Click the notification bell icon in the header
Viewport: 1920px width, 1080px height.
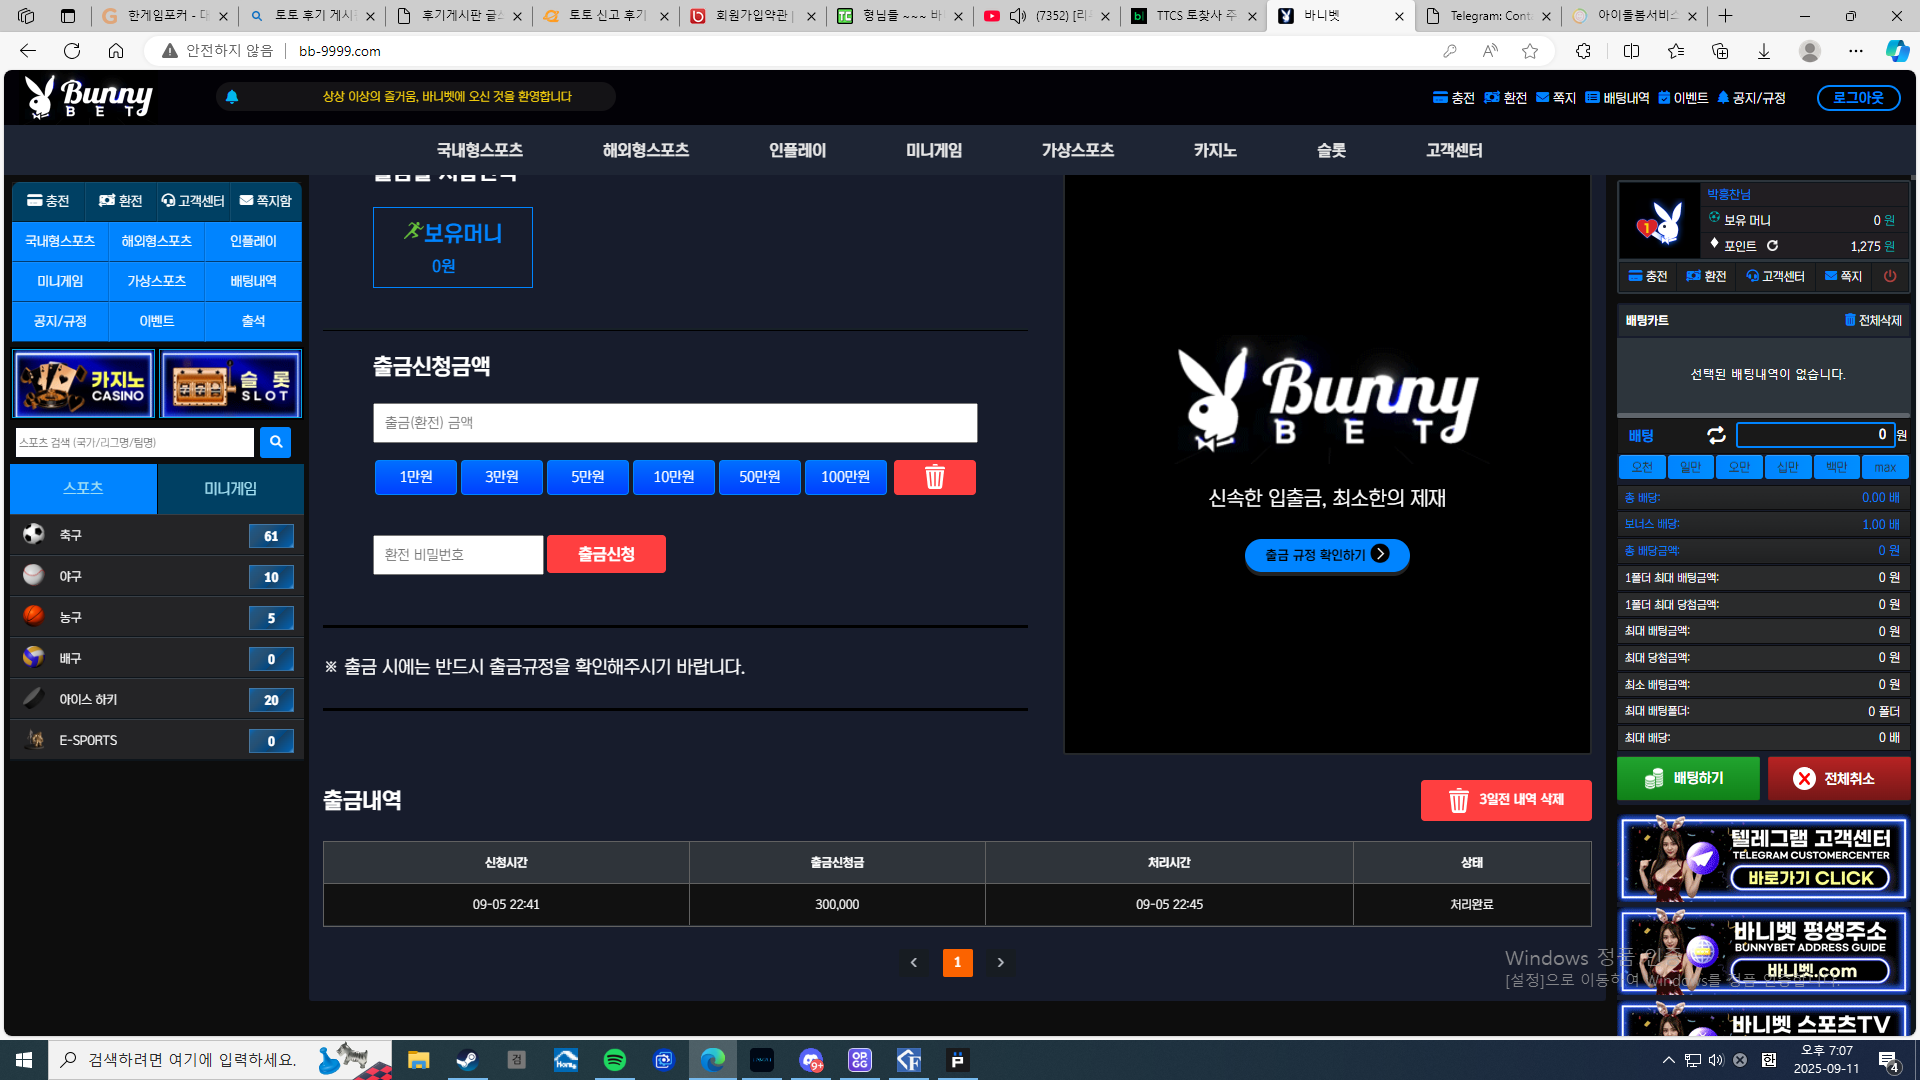coord(232,97)
